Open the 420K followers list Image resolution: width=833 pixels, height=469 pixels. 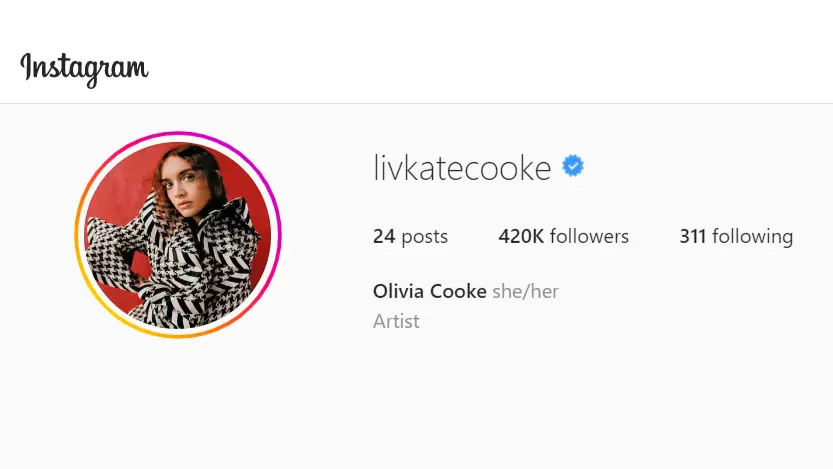(x=563, y=236)
